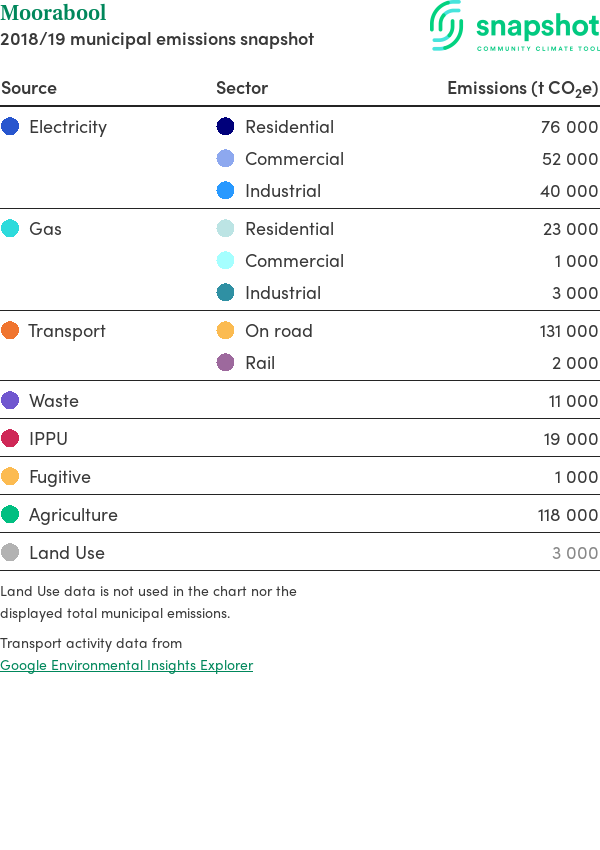Click the dark navy Electricity Residential dot
Viewport: 600px width, 850px height.
(225, 126)
